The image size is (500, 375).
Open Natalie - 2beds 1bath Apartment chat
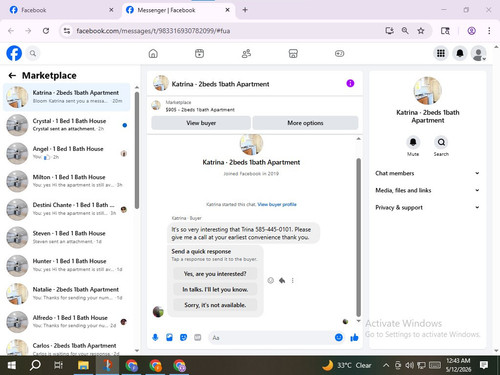pyautogui.click(x=67, y=294)
